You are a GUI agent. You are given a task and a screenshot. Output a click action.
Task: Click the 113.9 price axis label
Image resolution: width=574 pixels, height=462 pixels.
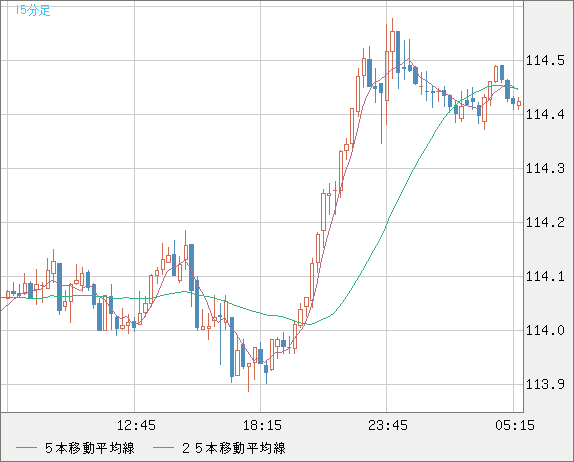coord(545,384)
